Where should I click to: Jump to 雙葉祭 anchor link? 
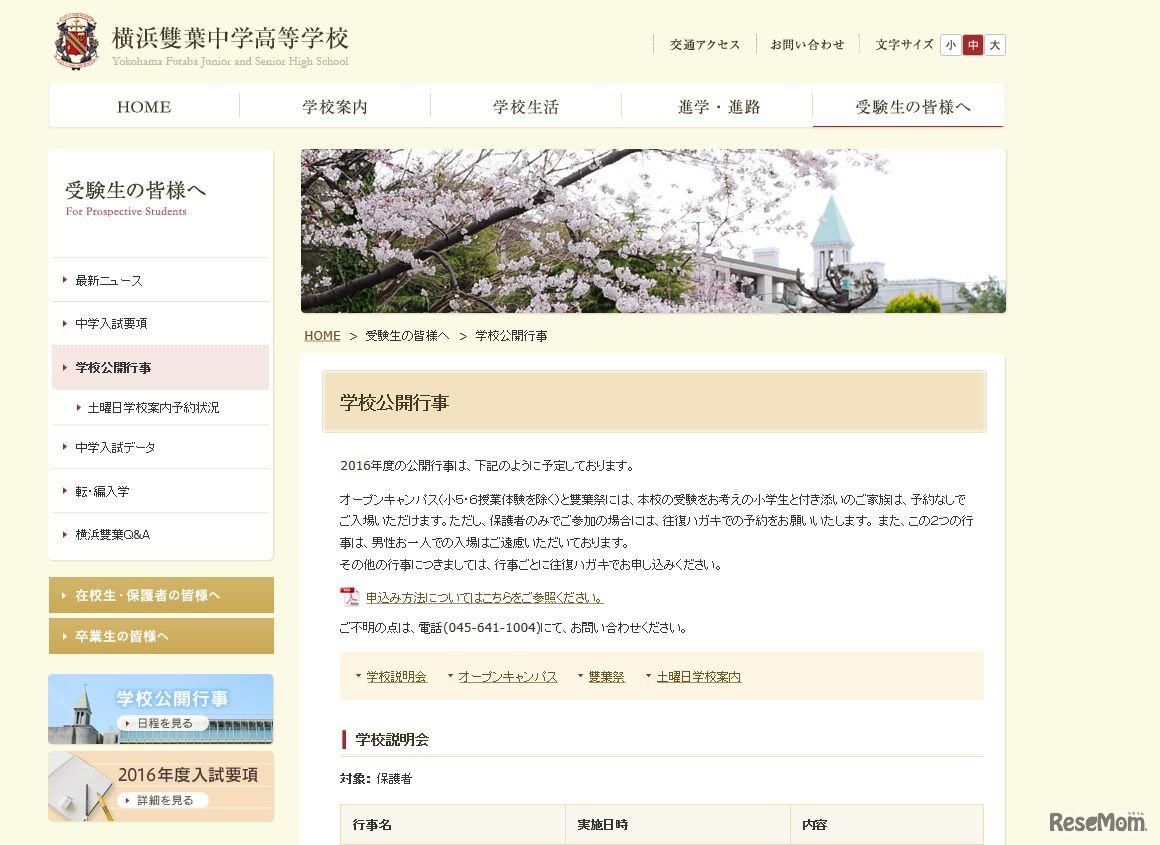[607, 676]
